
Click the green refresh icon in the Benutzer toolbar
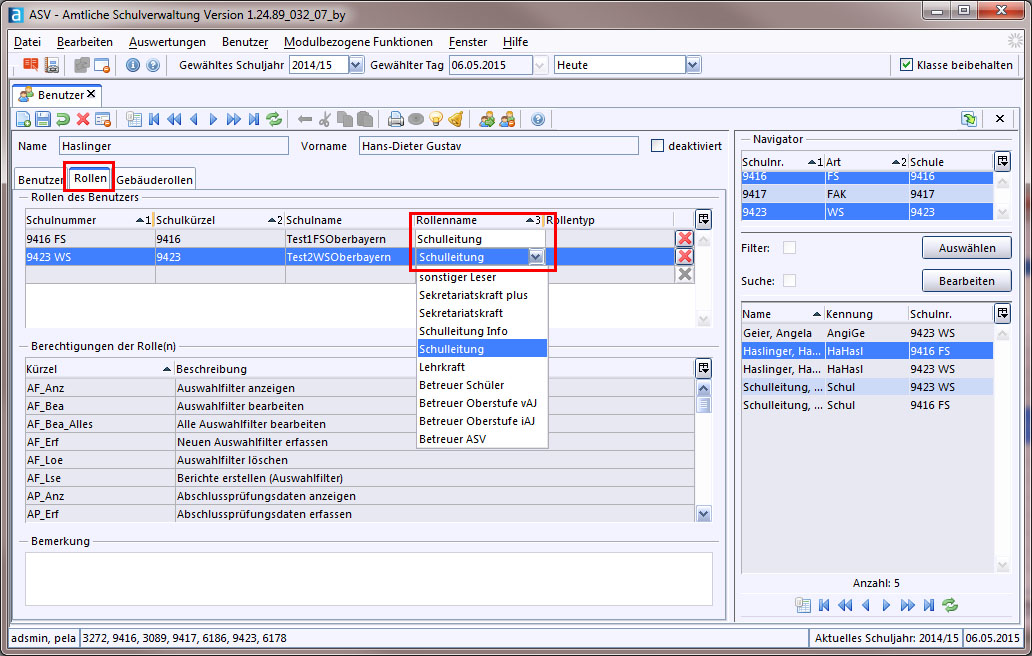[274, 119]
